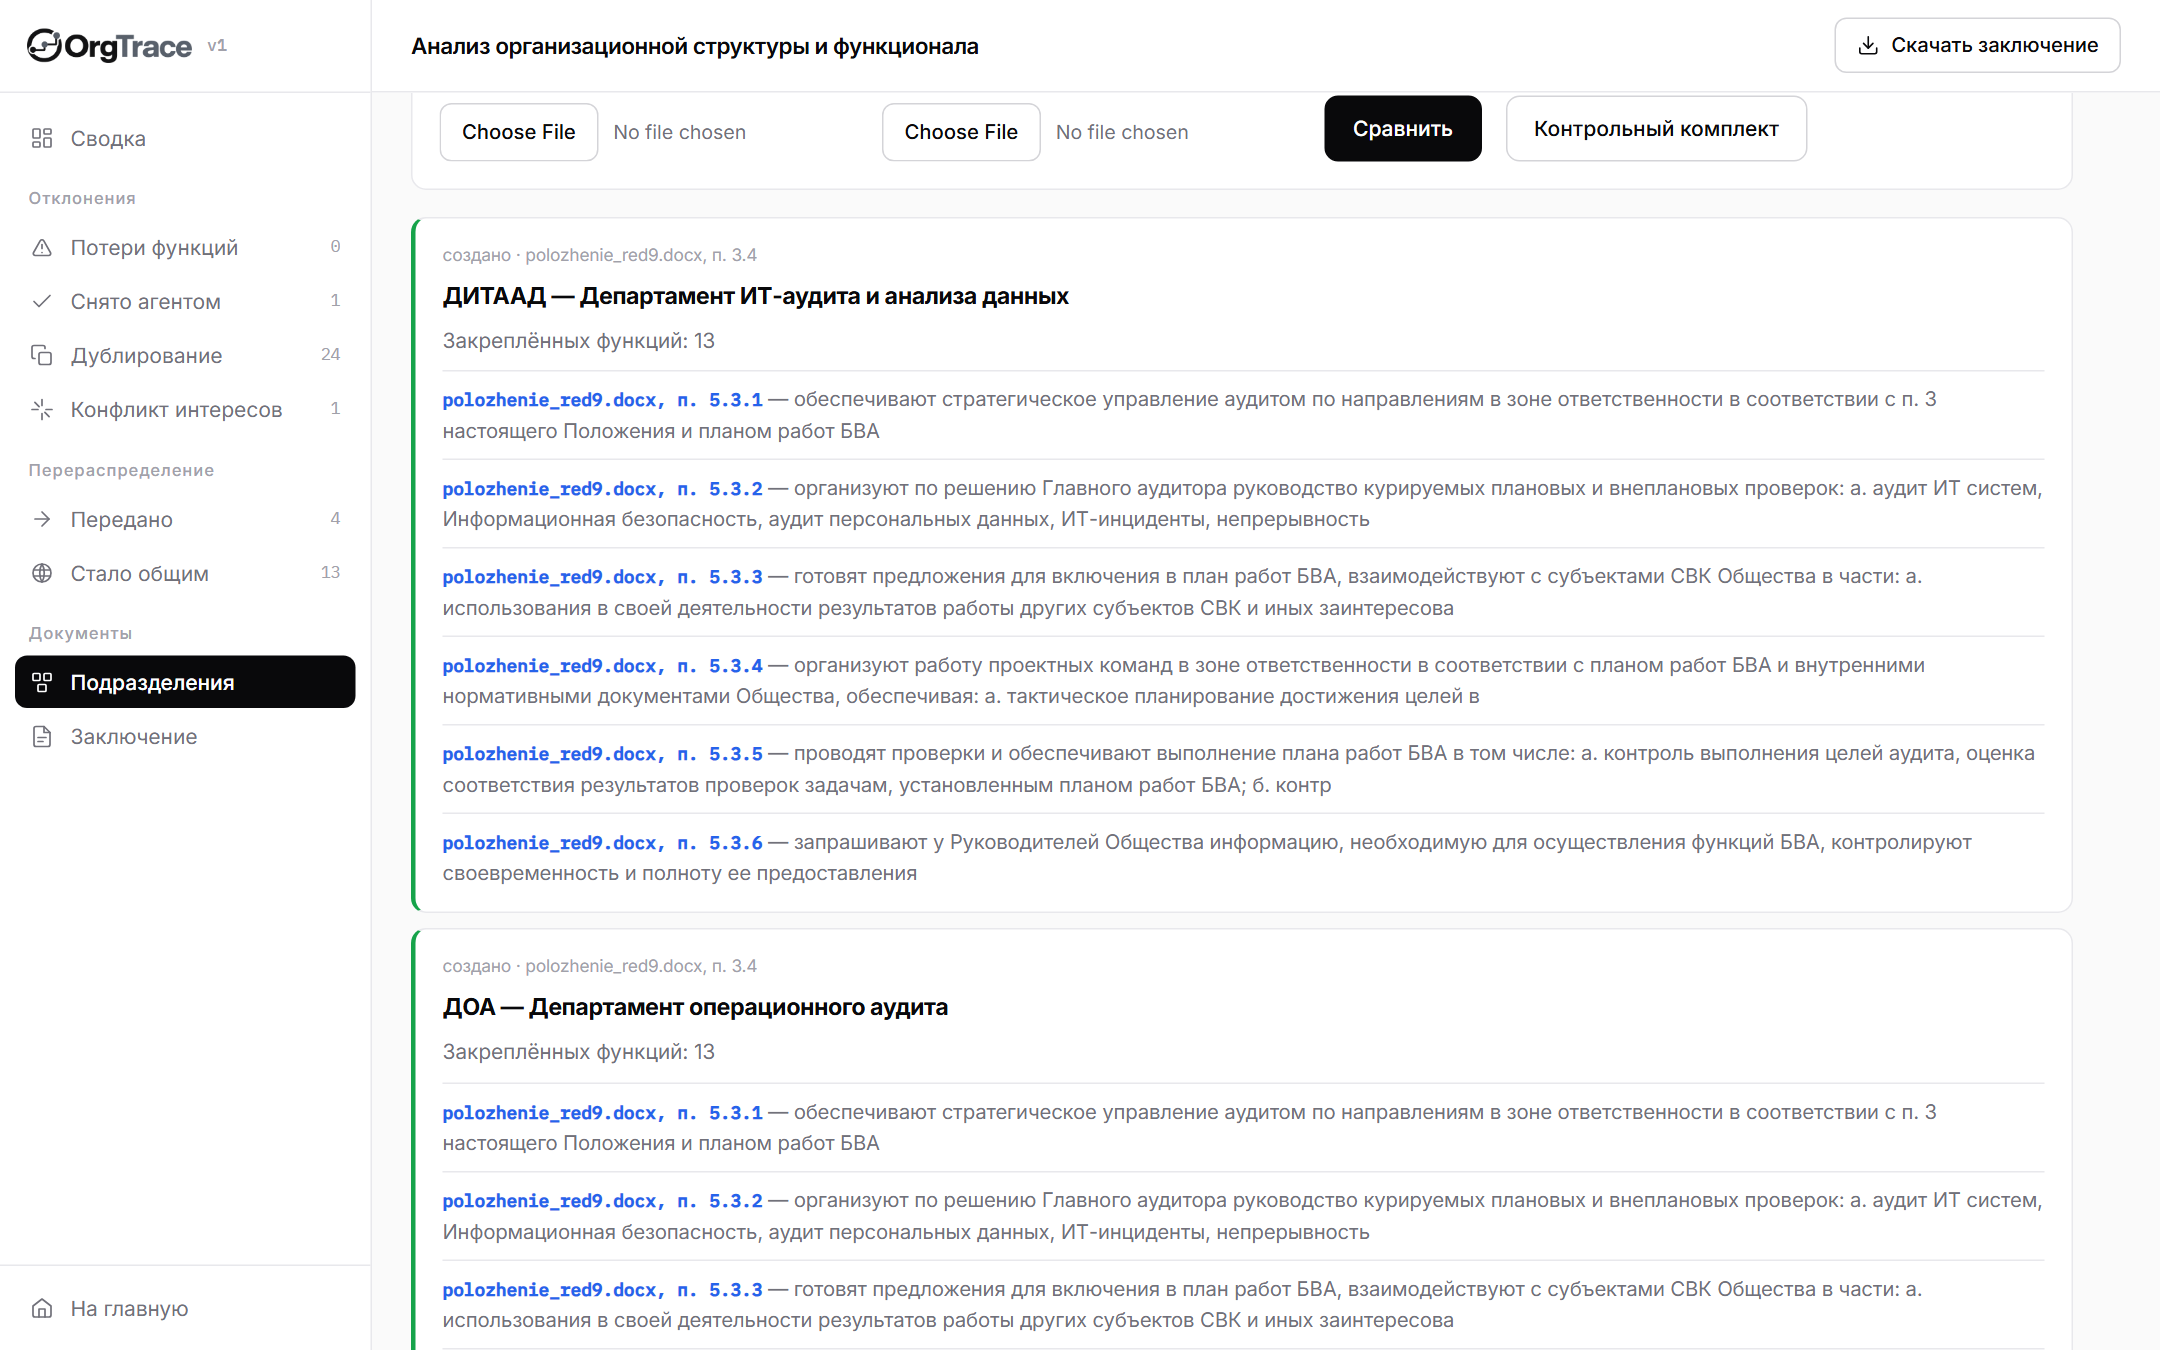The height and width of the screenshot is (1350, 2160).
Task: Return via На главную
Action: [185, 1308]
